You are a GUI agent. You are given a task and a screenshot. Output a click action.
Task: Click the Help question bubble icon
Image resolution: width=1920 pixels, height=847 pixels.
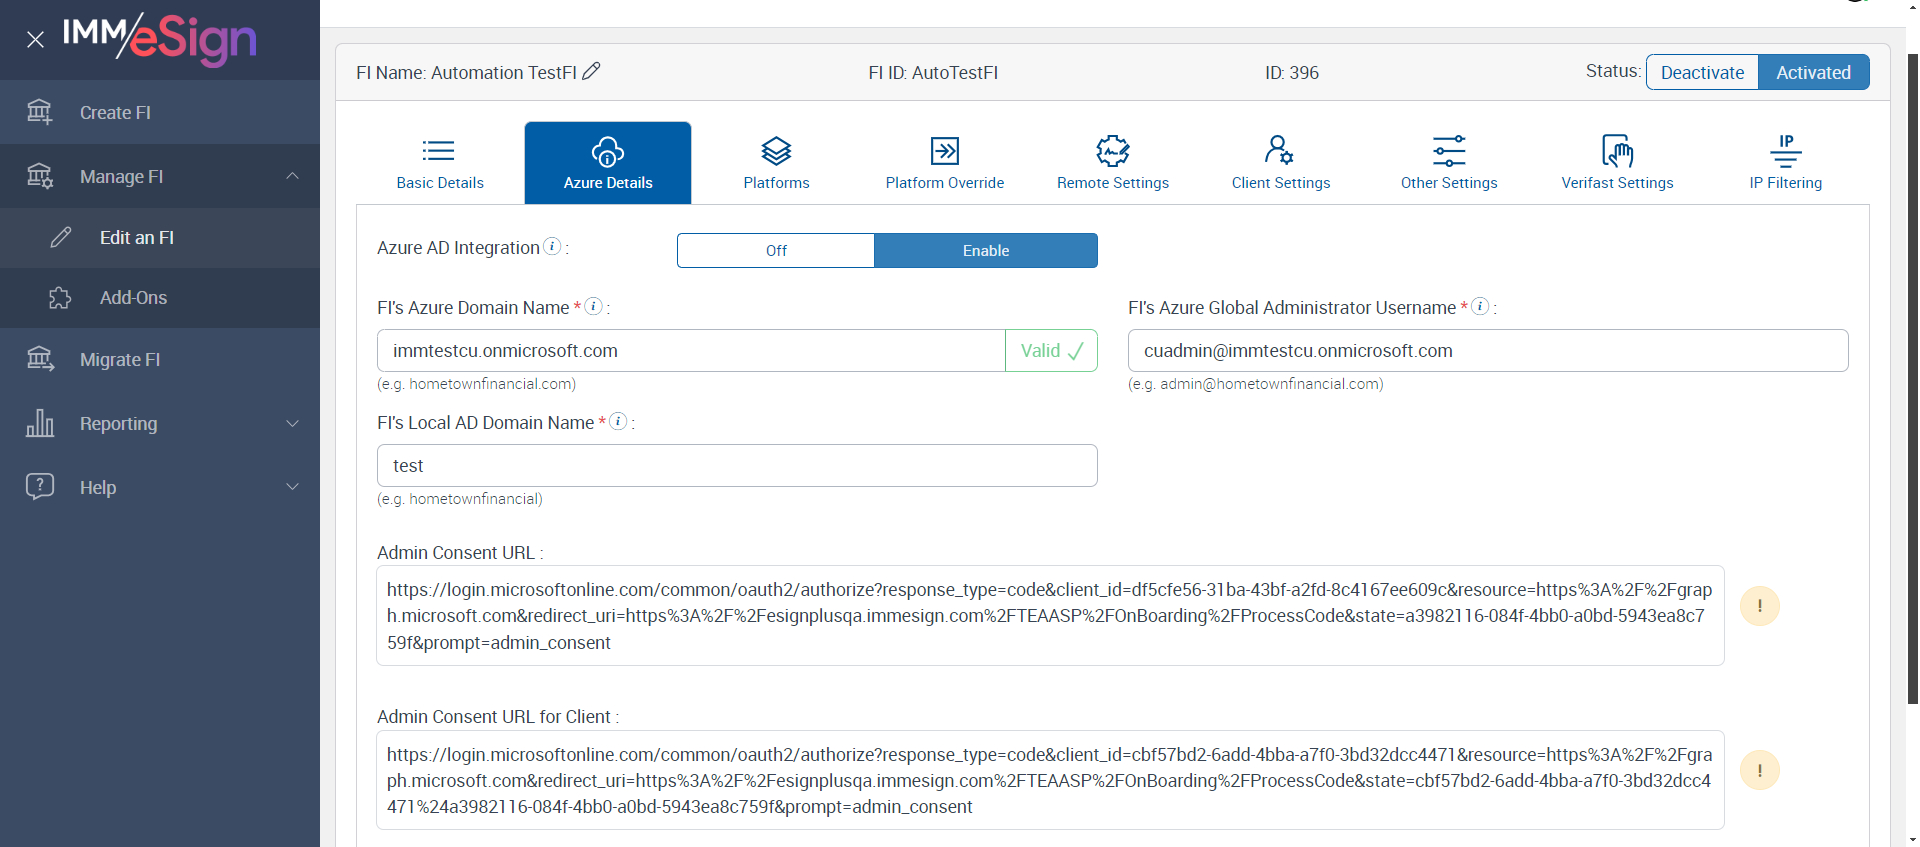40,487
